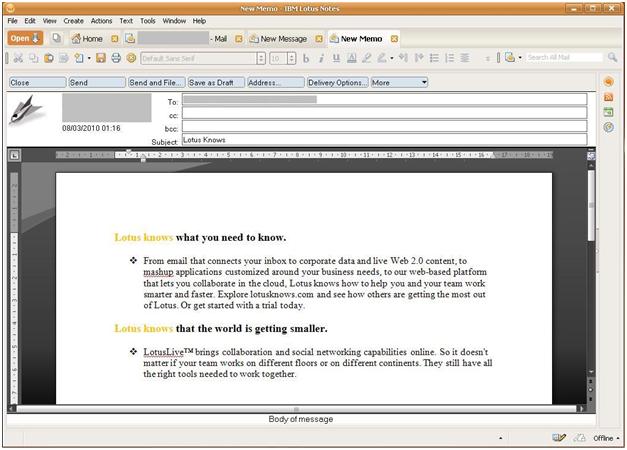Image resolution: width=627 pixels, height=450 pixels.
Task: Click the Paste clipboard icon
Action: [49, 58]
